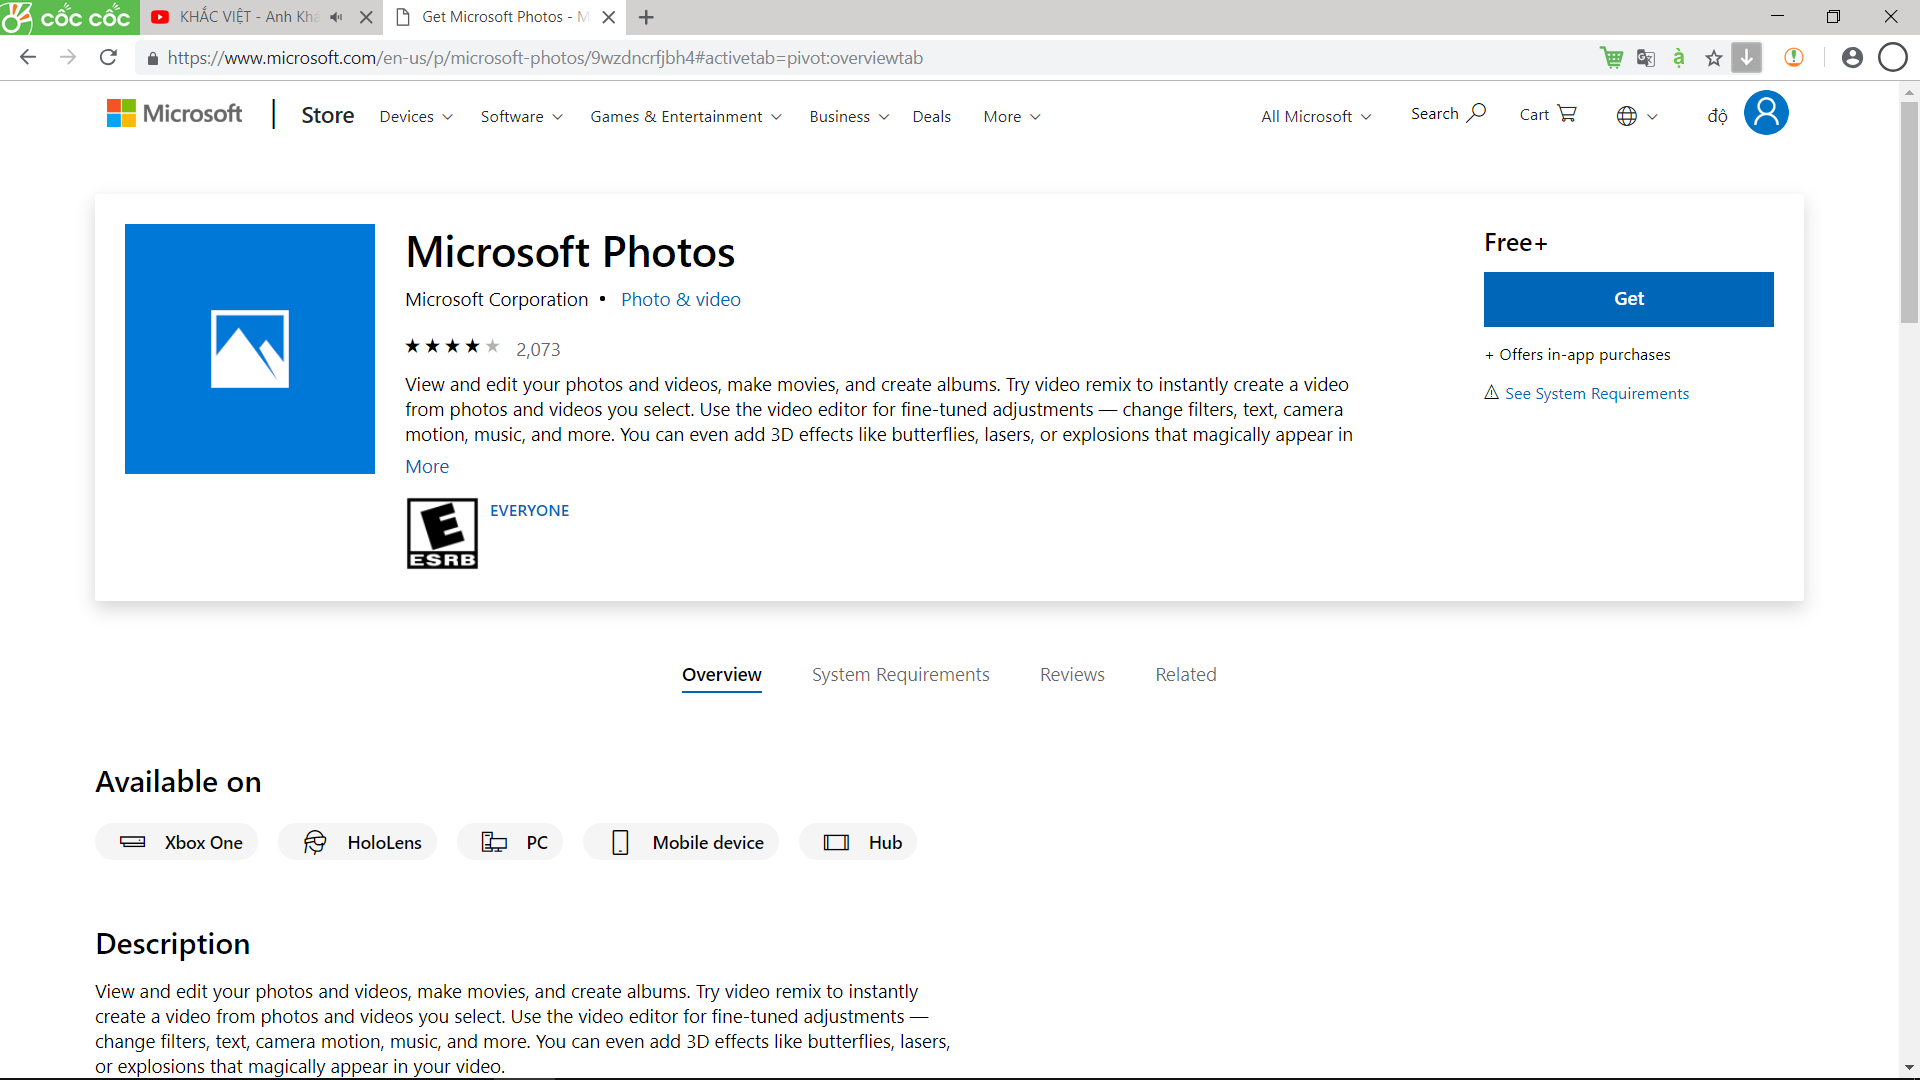Click the Mobile device availability chip

pos(682,842)
